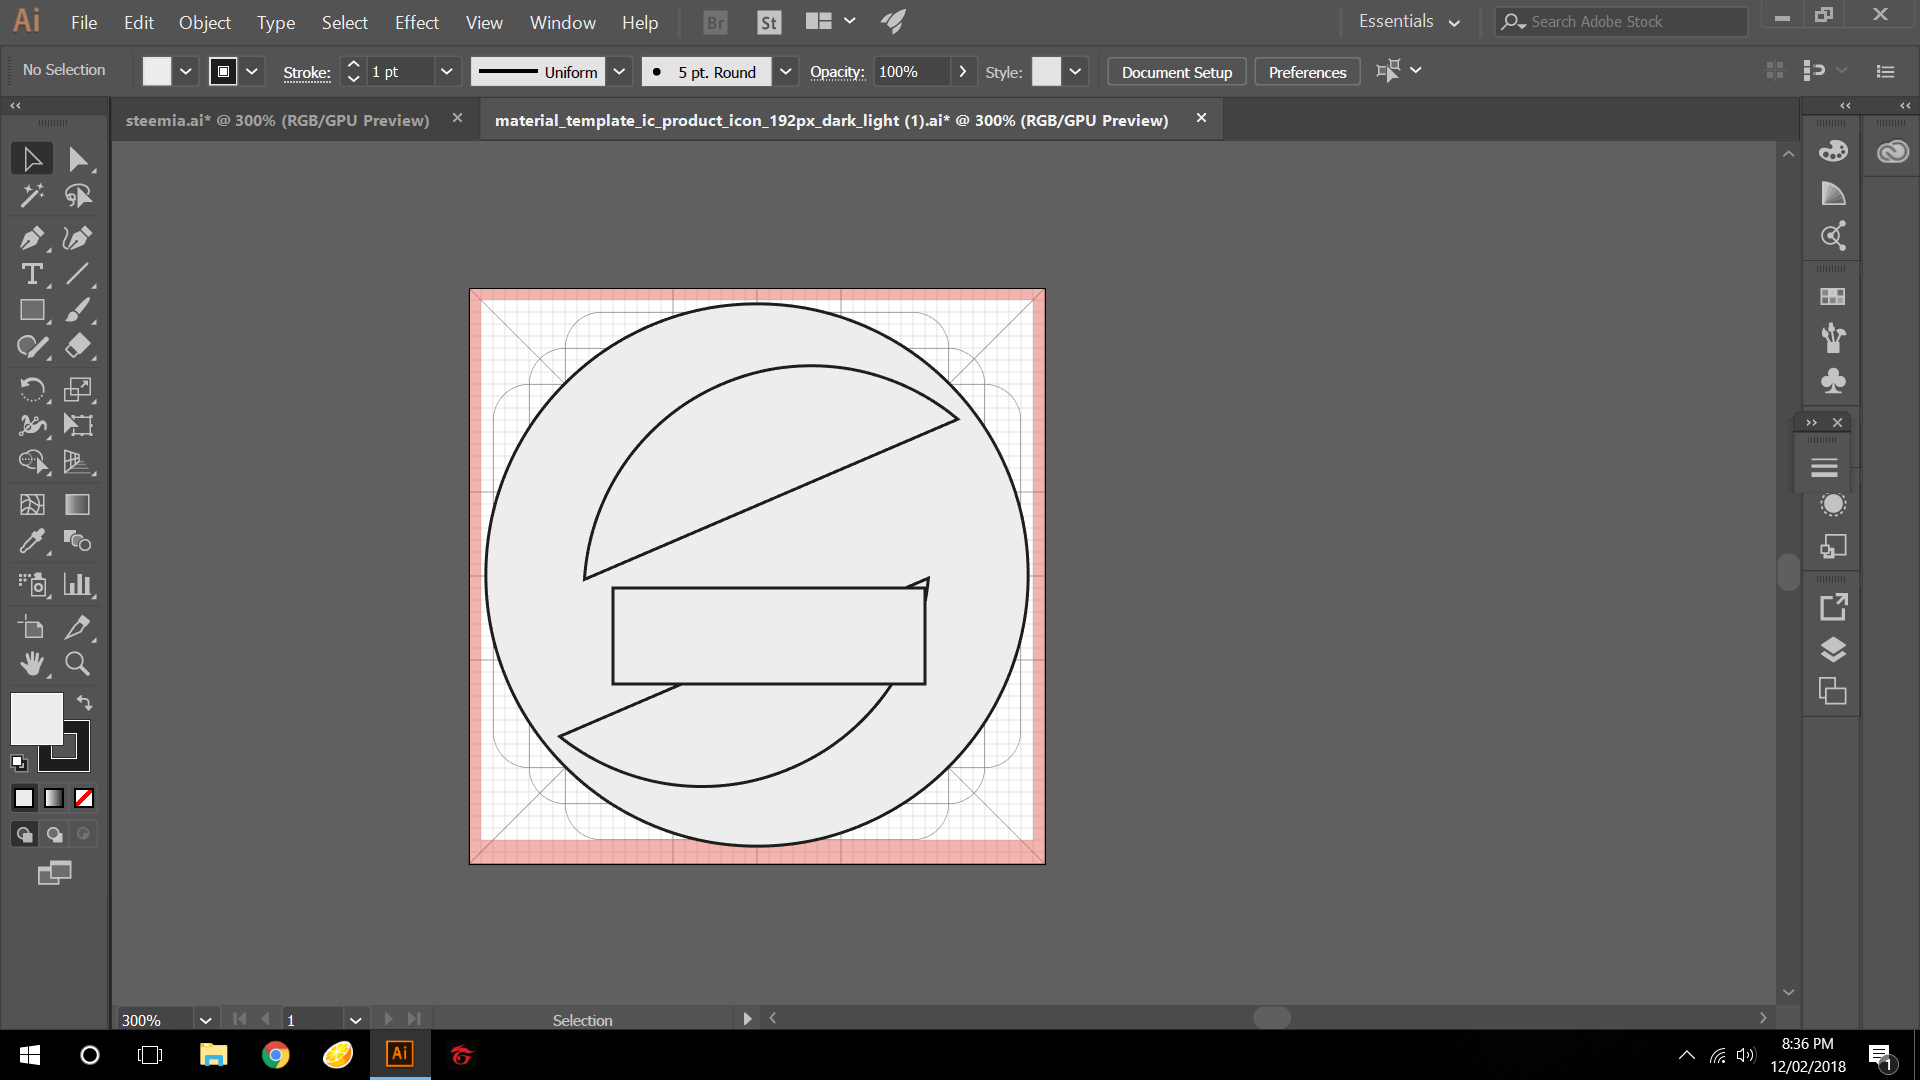This screenshot has height=1080, width=1920.
Task: Switch to material_template_ic_product_icon tab
Action: pos(831,120)
